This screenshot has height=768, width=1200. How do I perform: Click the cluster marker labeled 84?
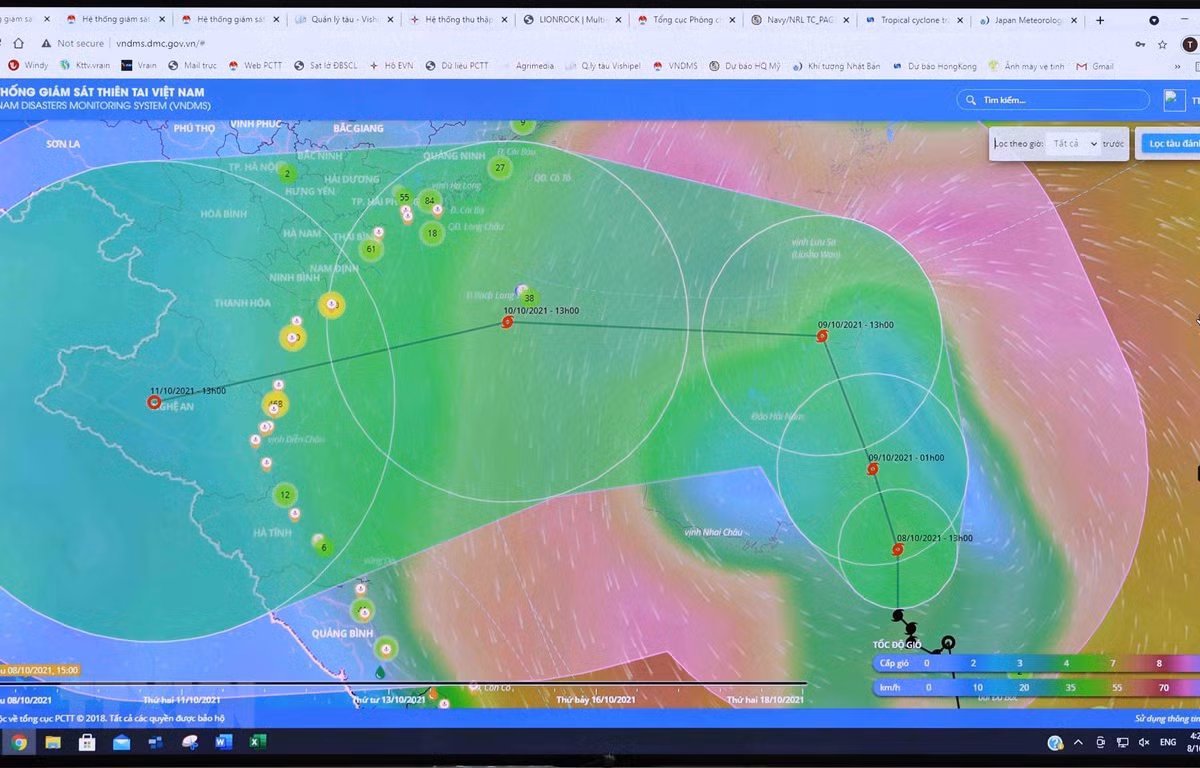tap(430, 201)
